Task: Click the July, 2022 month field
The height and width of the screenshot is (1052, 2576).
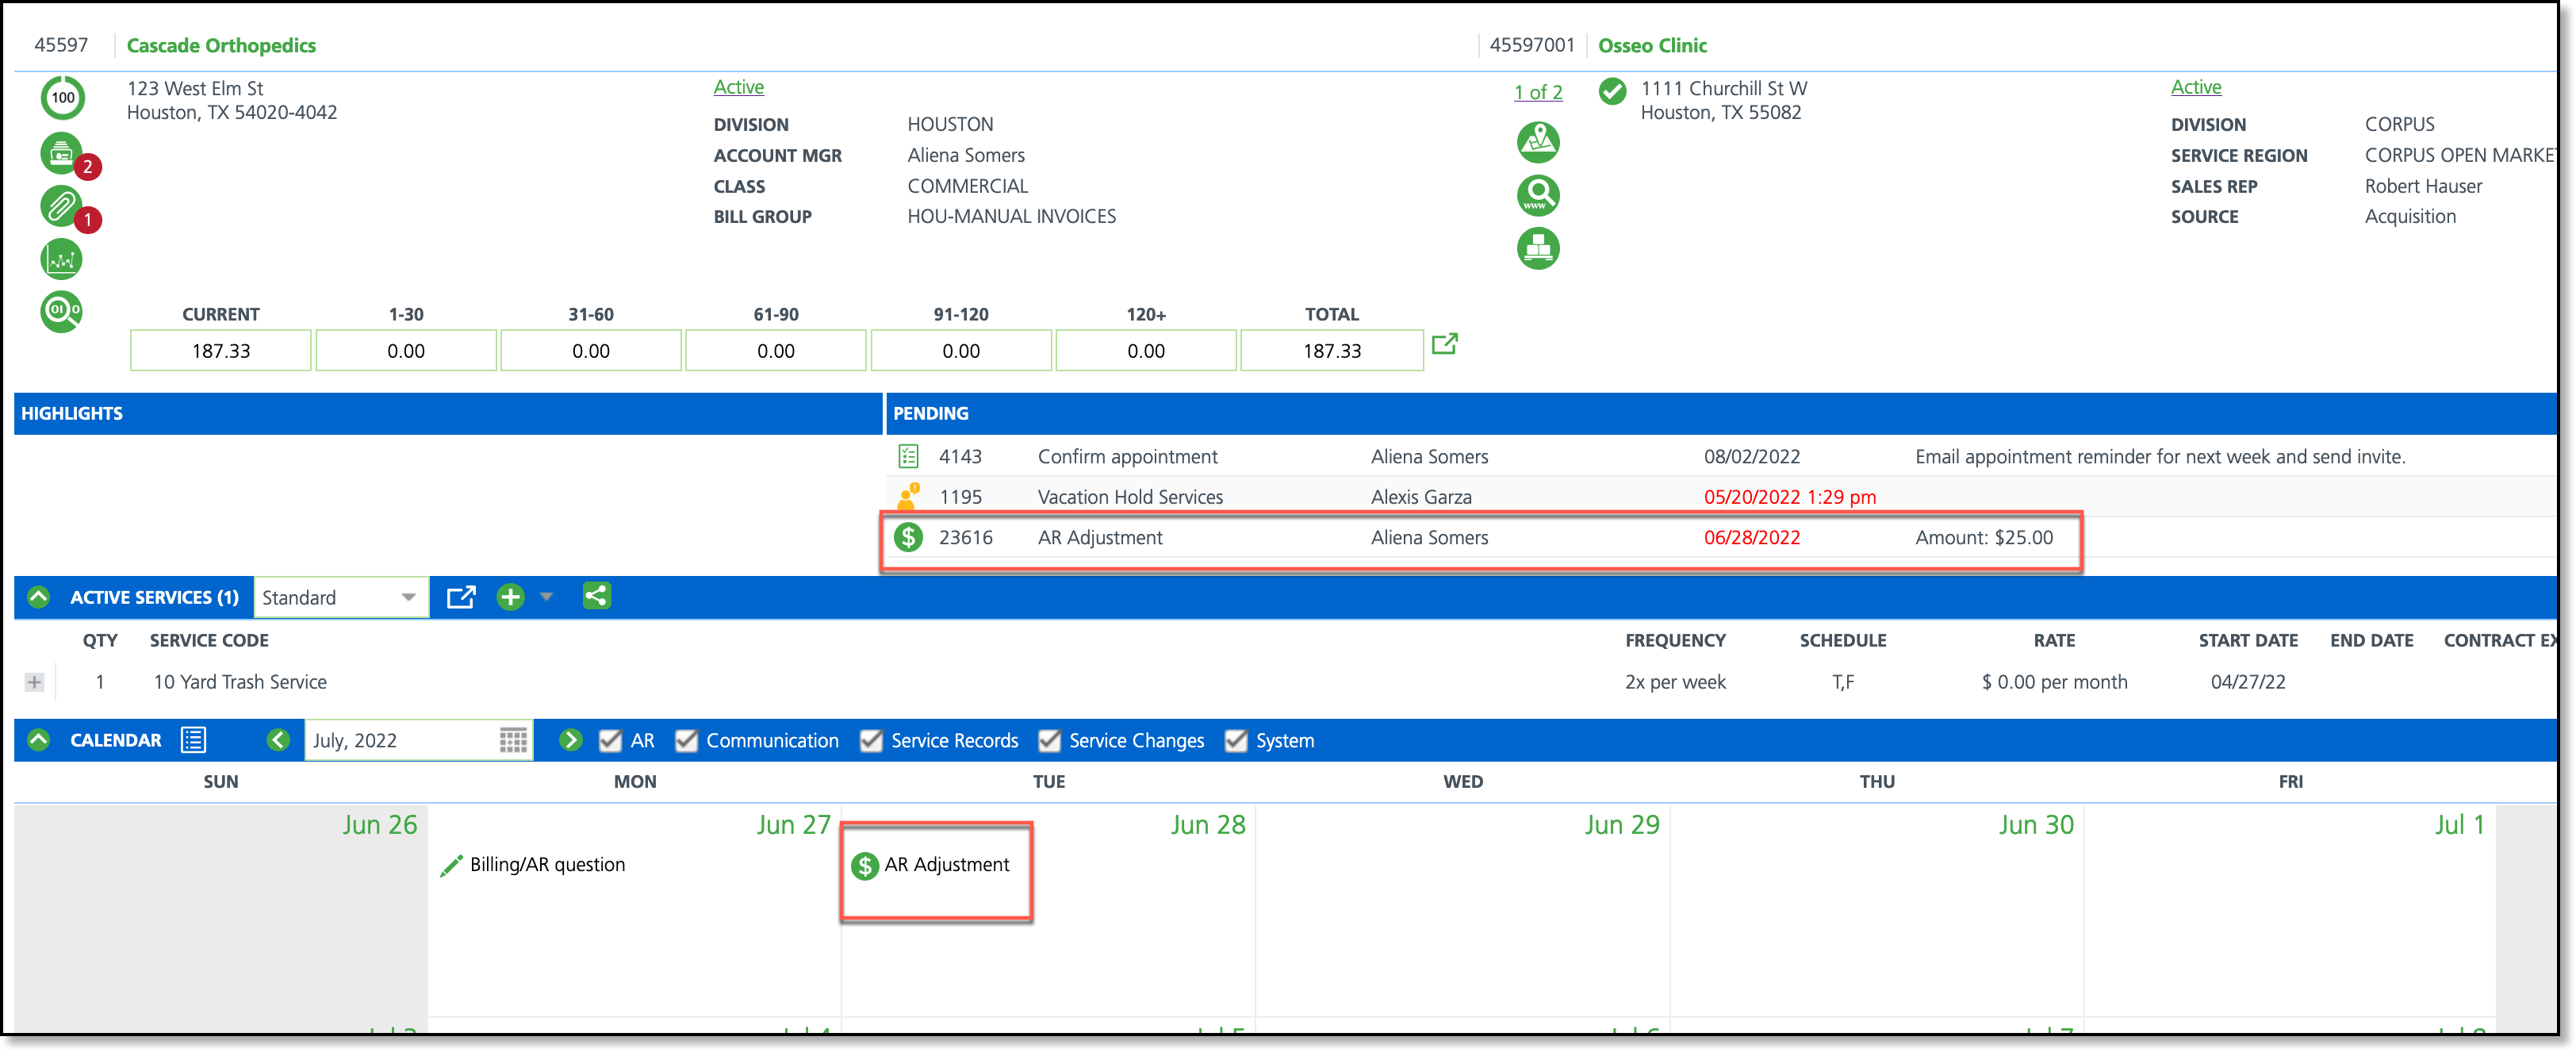Action: coord(400,740)
